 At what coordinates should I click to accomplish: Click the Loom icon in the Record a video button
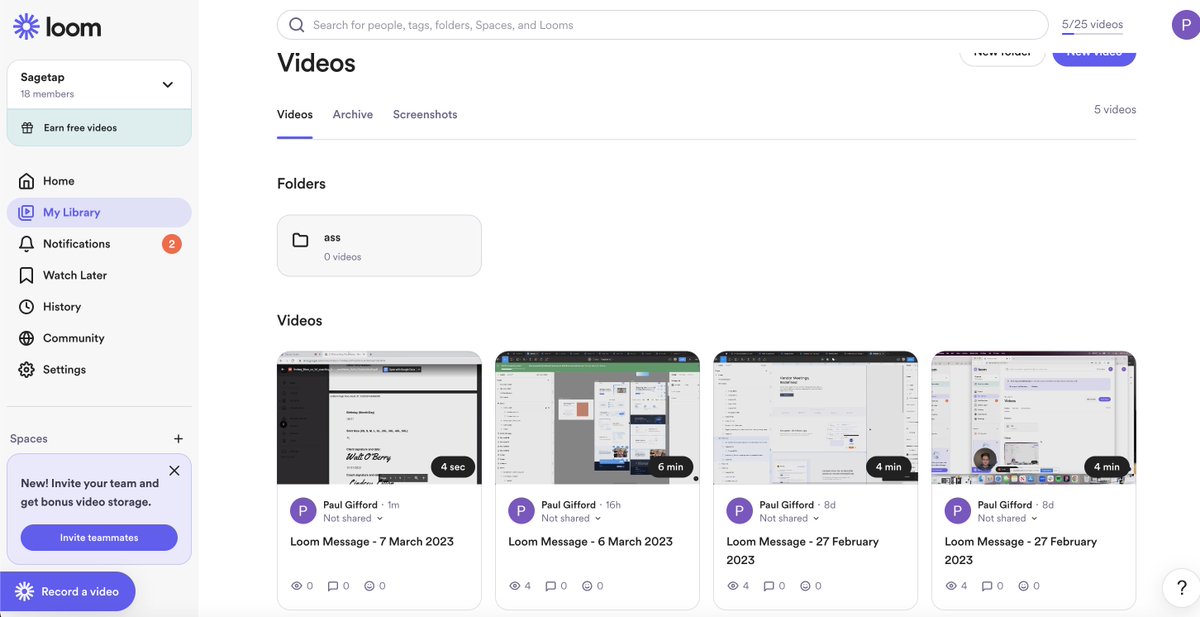(25, 592)
